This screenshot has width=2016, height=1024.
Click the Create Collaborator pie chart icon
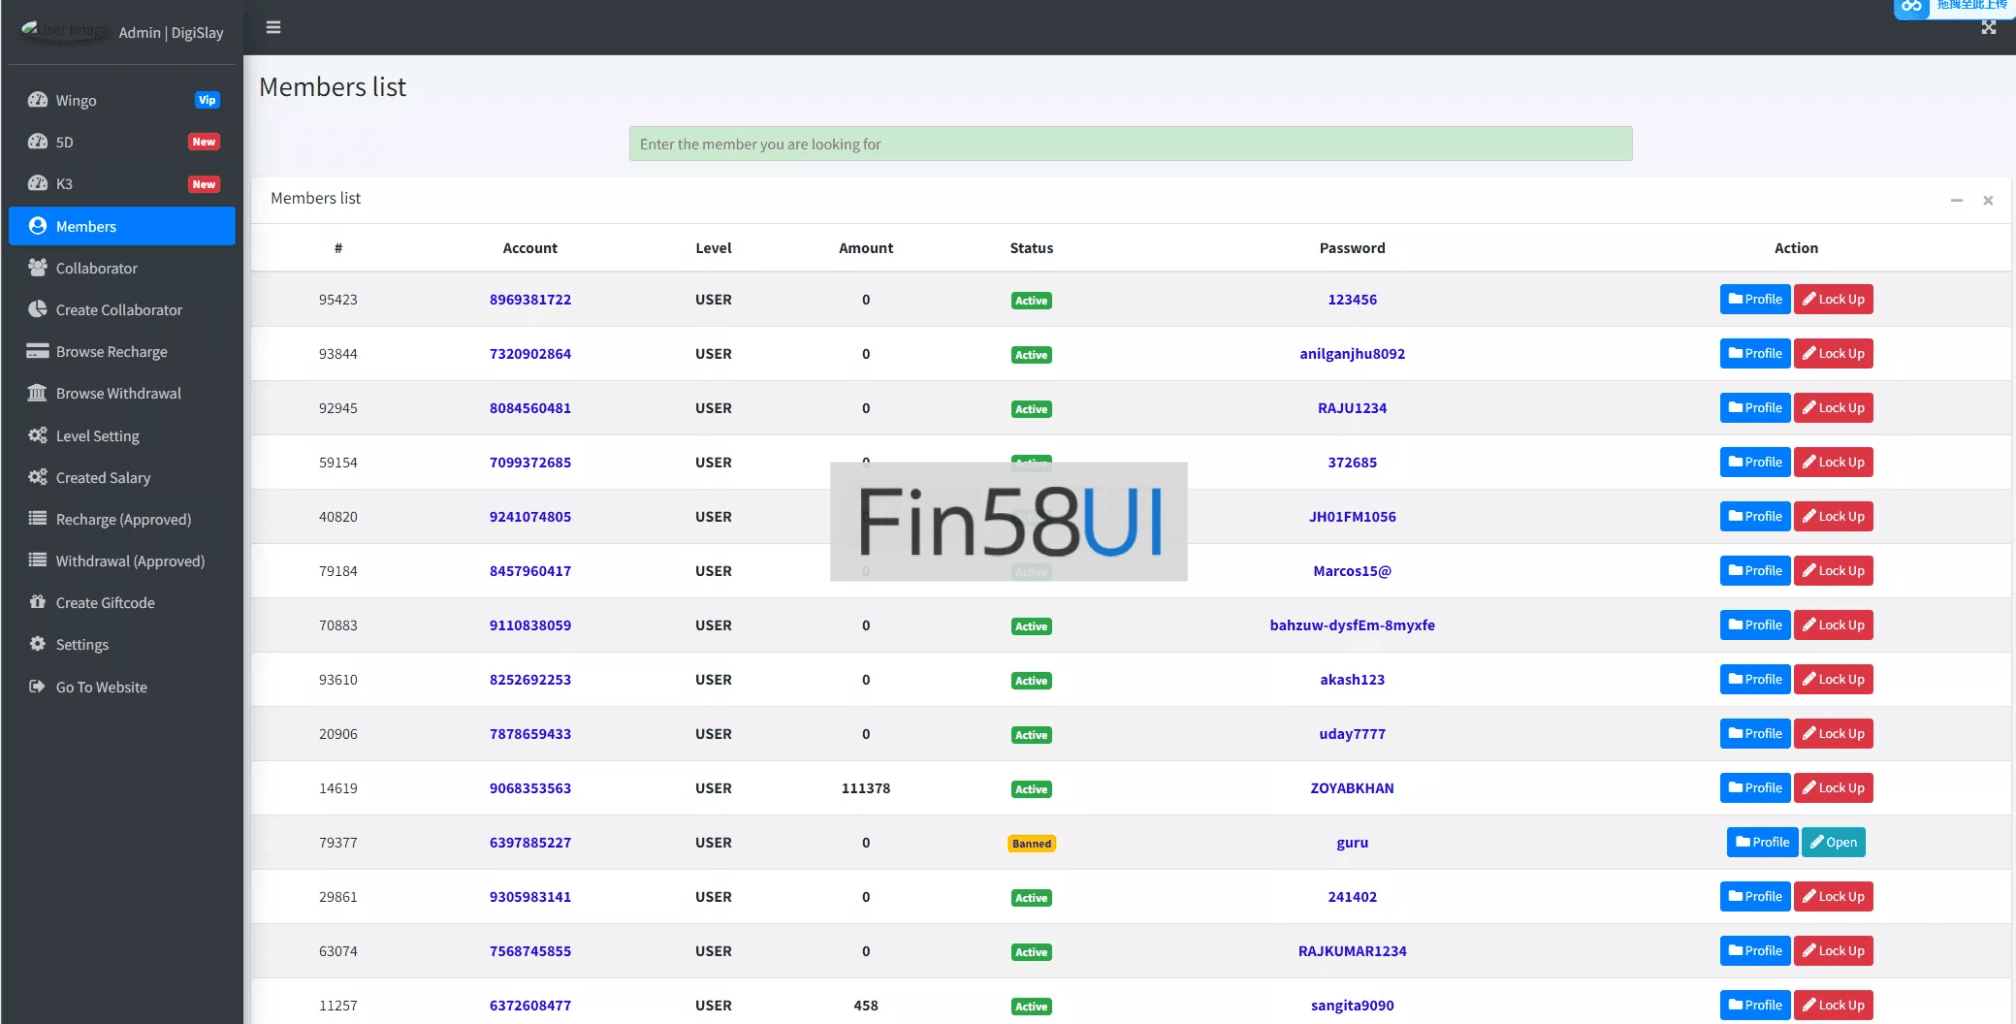click(38, 309)
